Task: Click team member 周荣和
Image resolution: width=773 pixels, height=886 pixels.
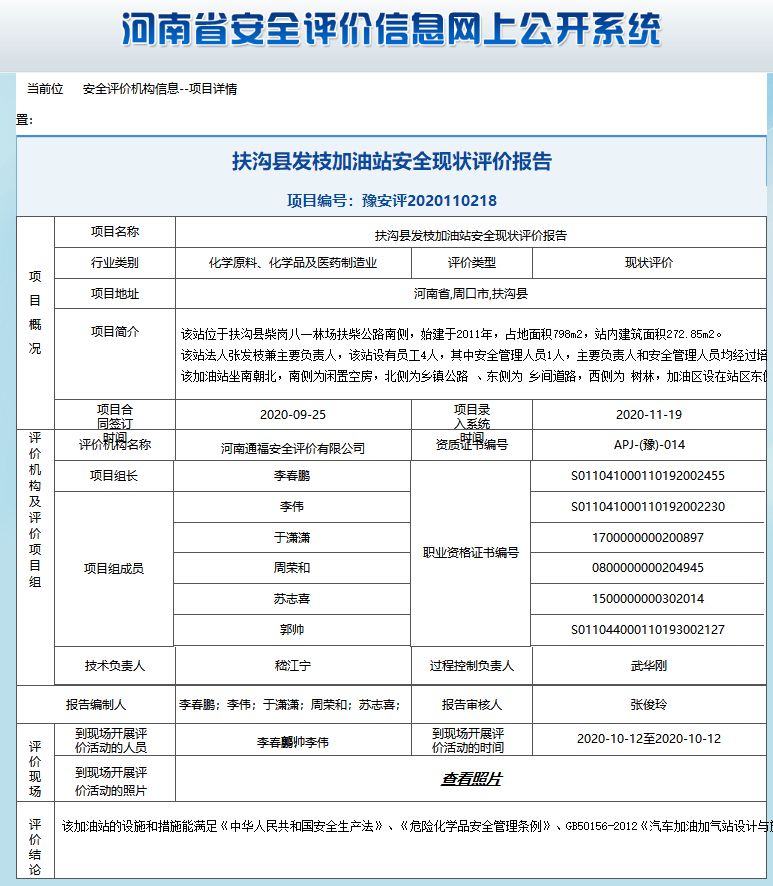Action: (292, 568)
